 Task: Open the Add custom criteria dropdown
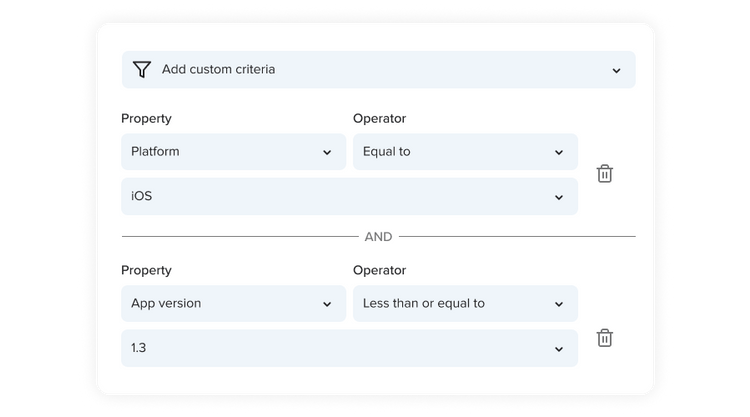point(378,70)
